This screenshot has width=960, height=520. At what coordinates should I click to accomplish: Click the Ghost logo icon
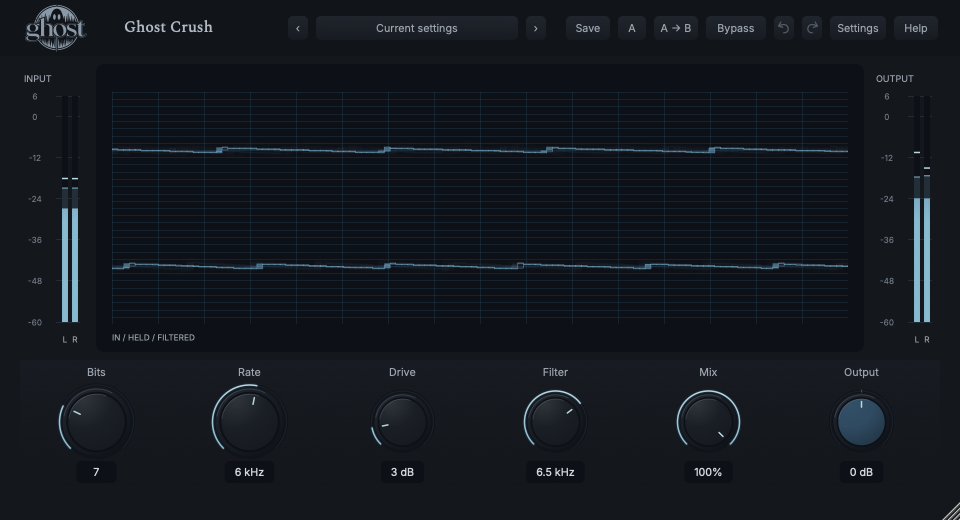point(55,28)
